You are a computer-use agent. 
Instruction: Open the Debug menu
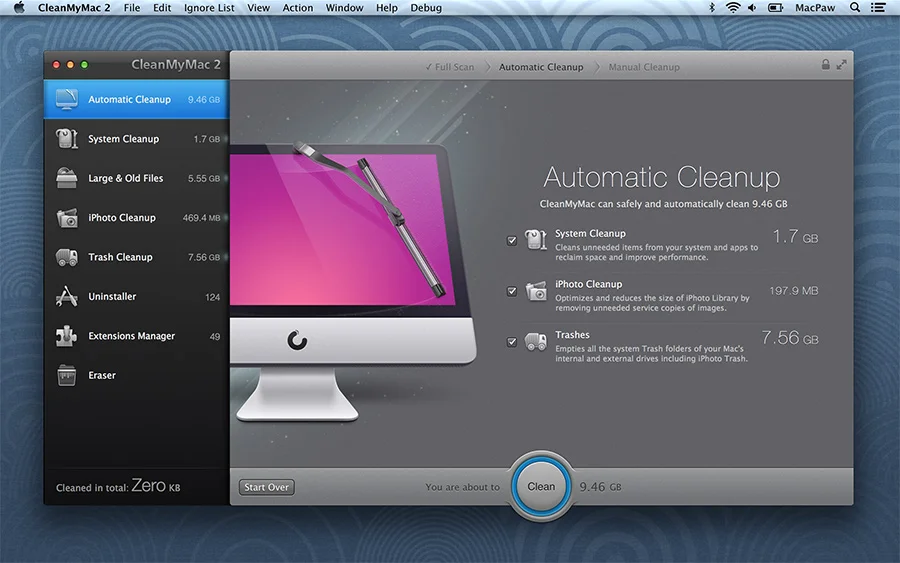tap(426, 7)
